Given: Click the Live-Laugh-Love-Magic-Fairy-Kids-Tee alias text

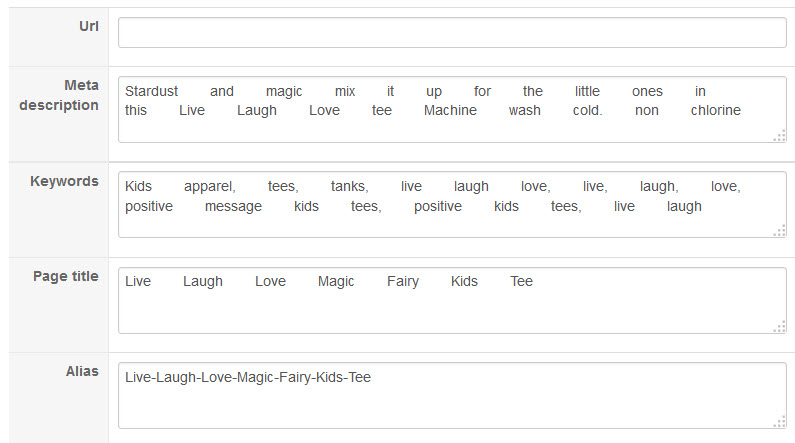Looking at the screenshot, I should [x=248, y=377].
